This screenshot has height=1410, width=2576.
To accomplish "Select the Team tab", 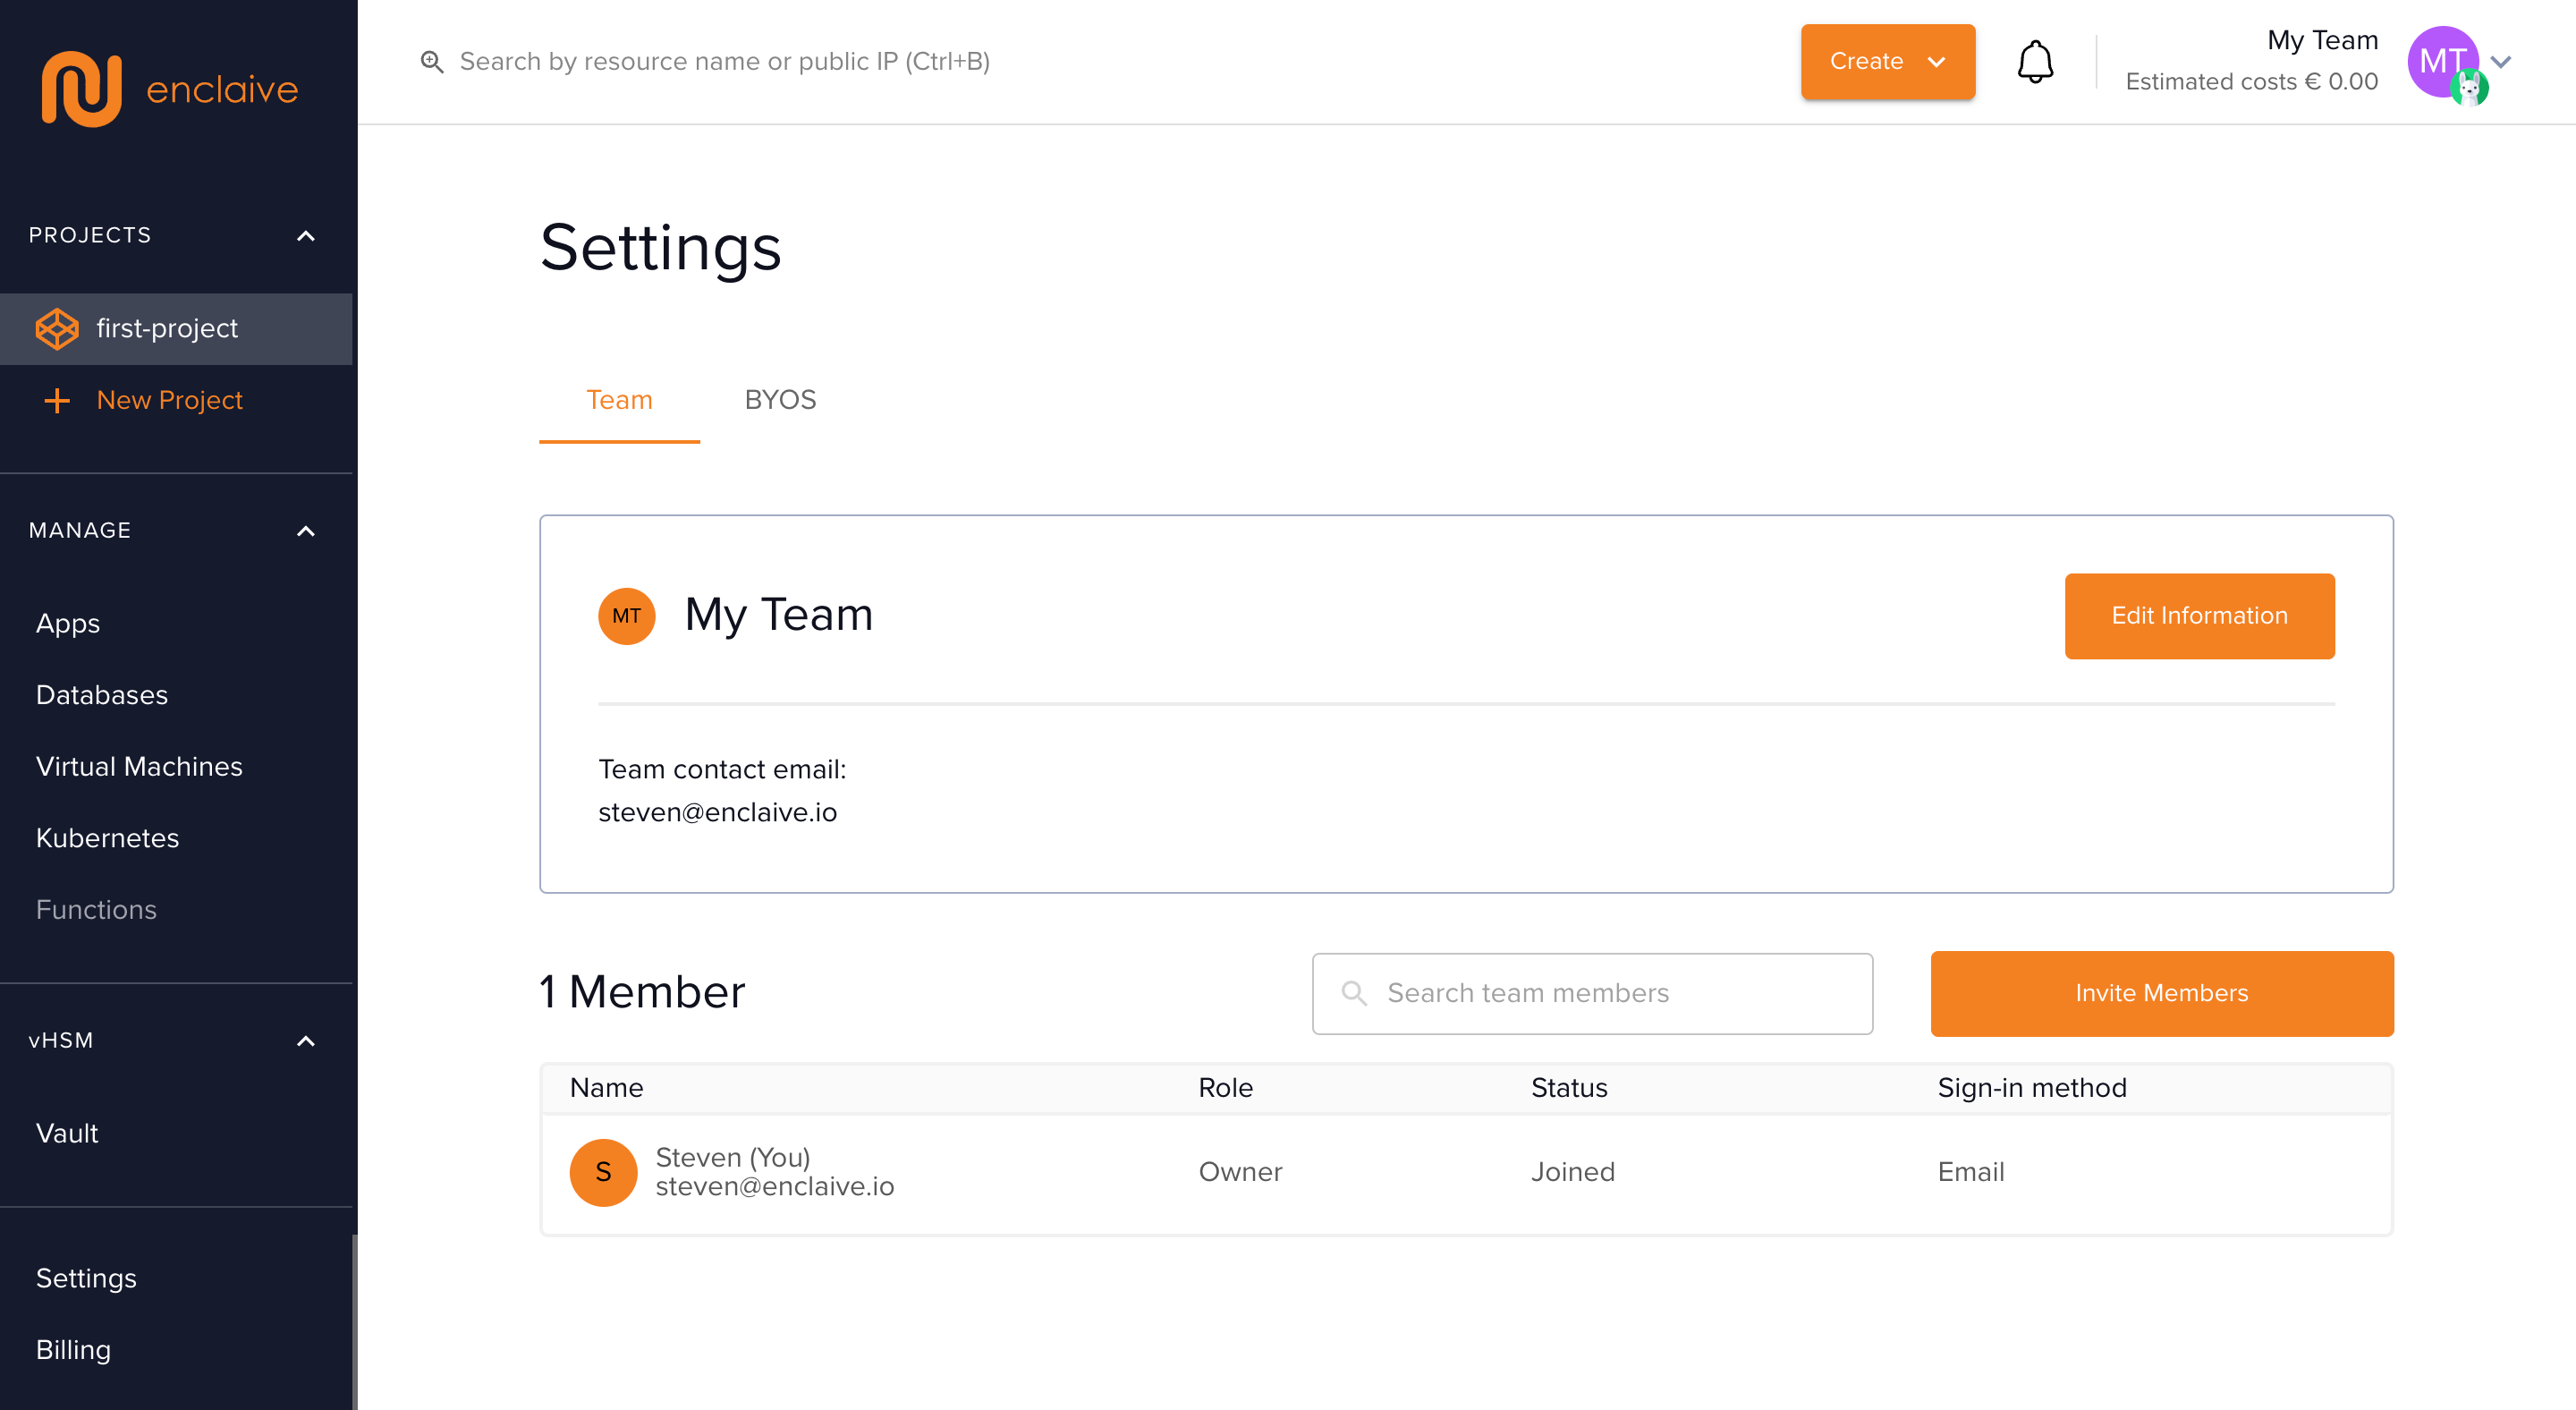I will point(619,400).
